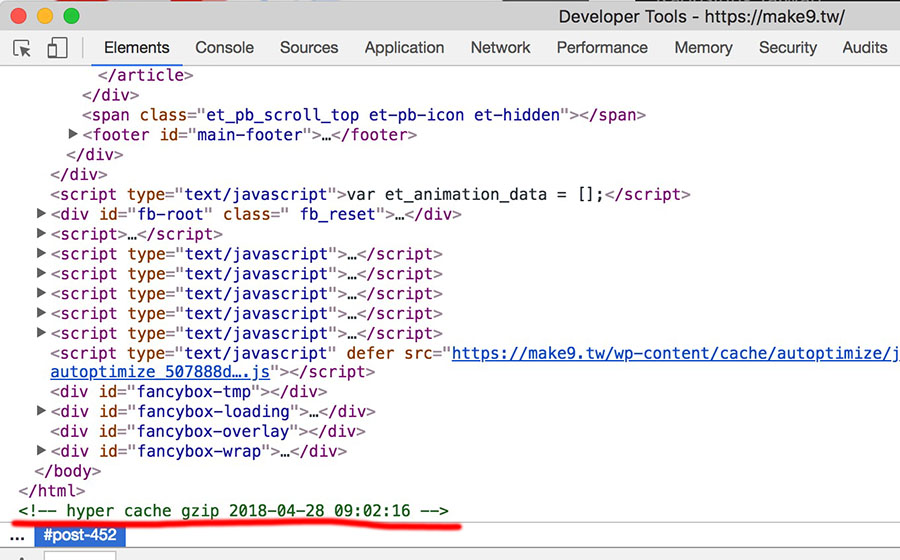Image resolution: width=900 pixels, height=560 pixels.
Task: Toggle the device toolbar icon
Action: coord(57,48)
